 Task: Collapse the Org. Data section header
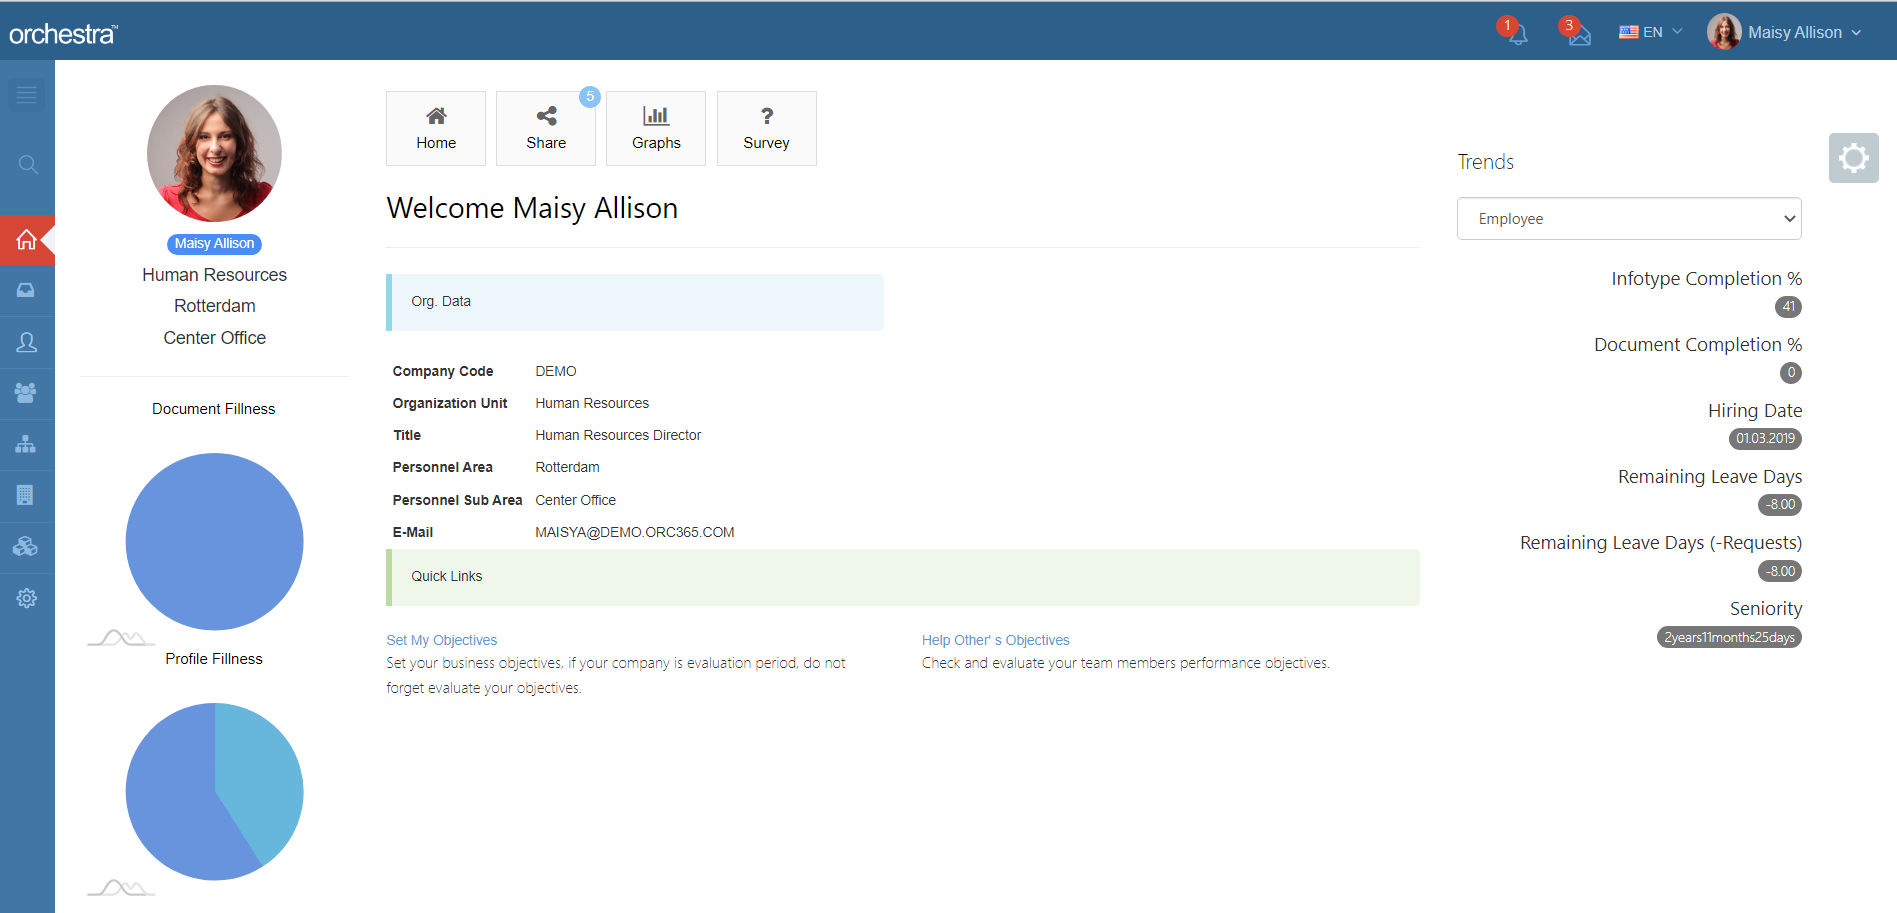click(x=635, y=301)
